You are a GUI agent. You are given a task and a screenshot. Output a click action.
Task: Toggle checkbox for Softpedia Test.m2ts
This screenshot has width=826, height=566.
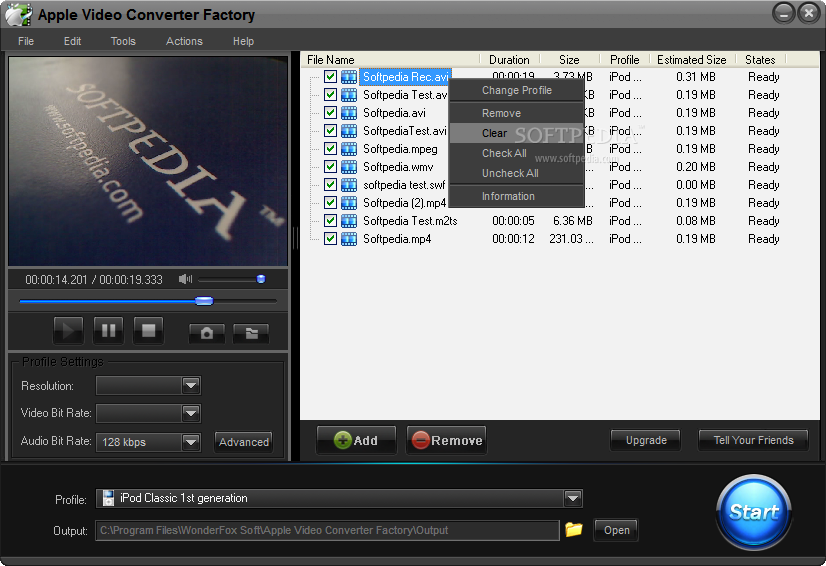tap(330, 221)
